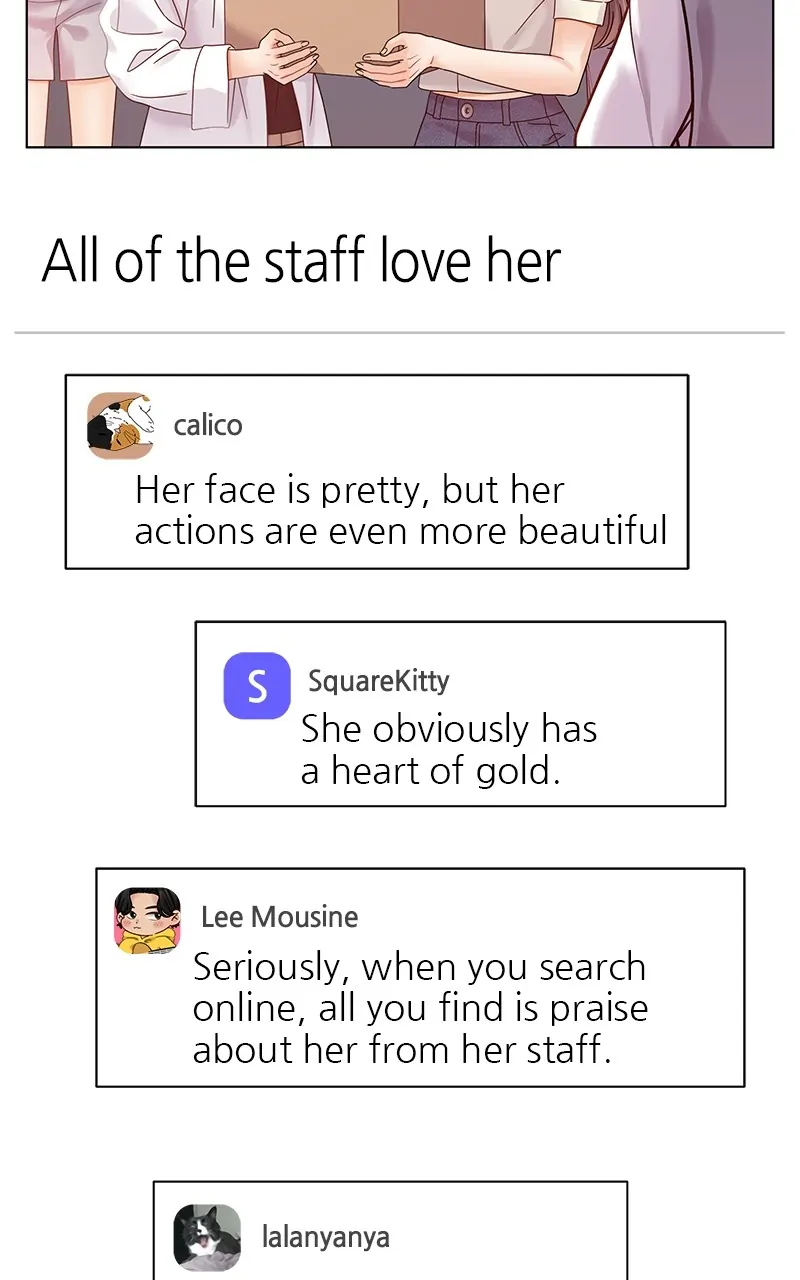800x1280 pixels.
Task: Click the cardboard box in the comic panel
Action: (330, 30)
